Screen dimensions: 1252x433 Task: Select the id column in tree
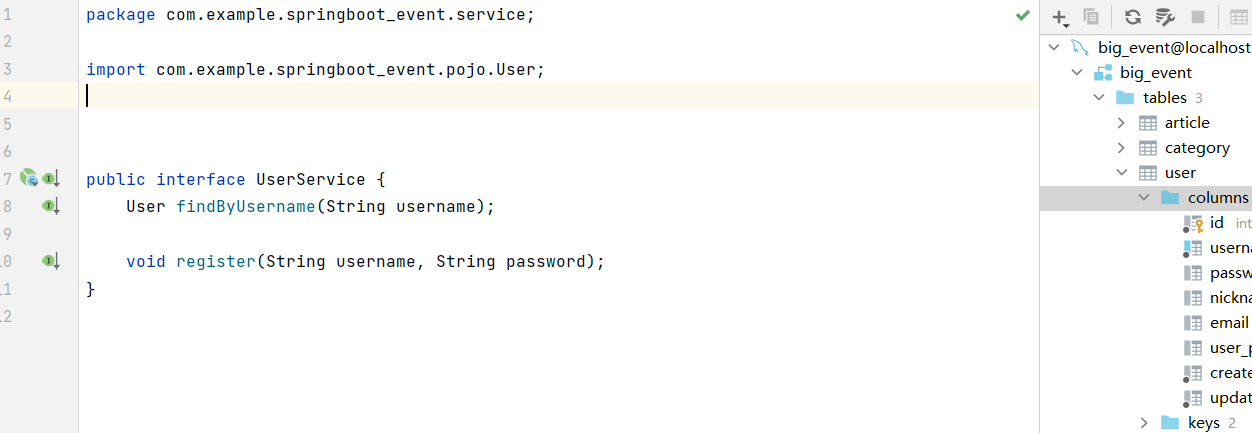pyautogui.click(x=1216, y=223)
